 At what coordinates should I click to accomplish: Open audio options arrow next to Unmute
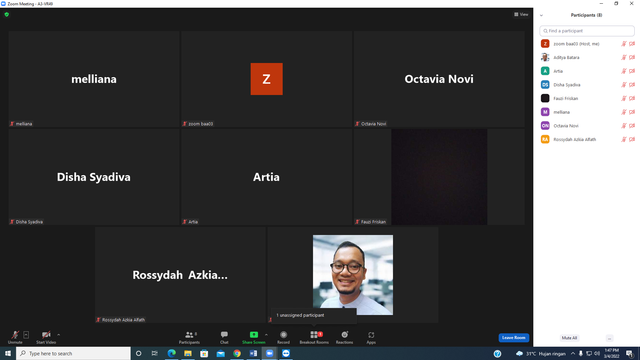tap(26, 335)
